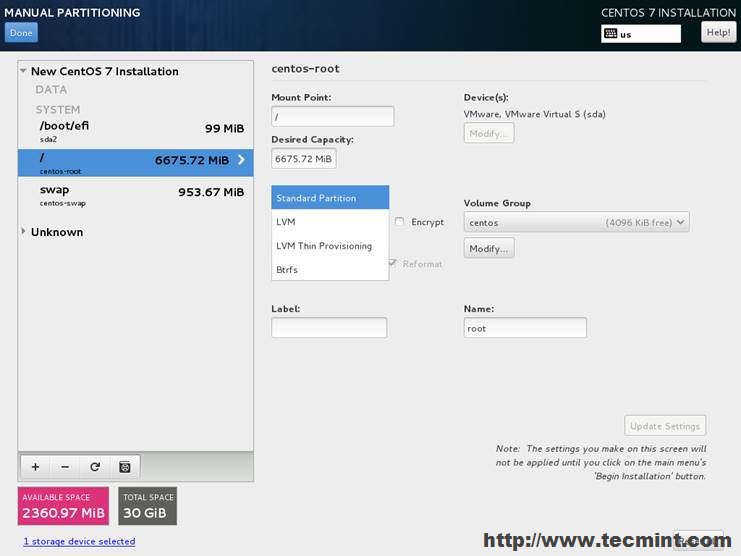Click the 953.67 MiB swap size
The image size is (741, 556).
coord(211,192)
